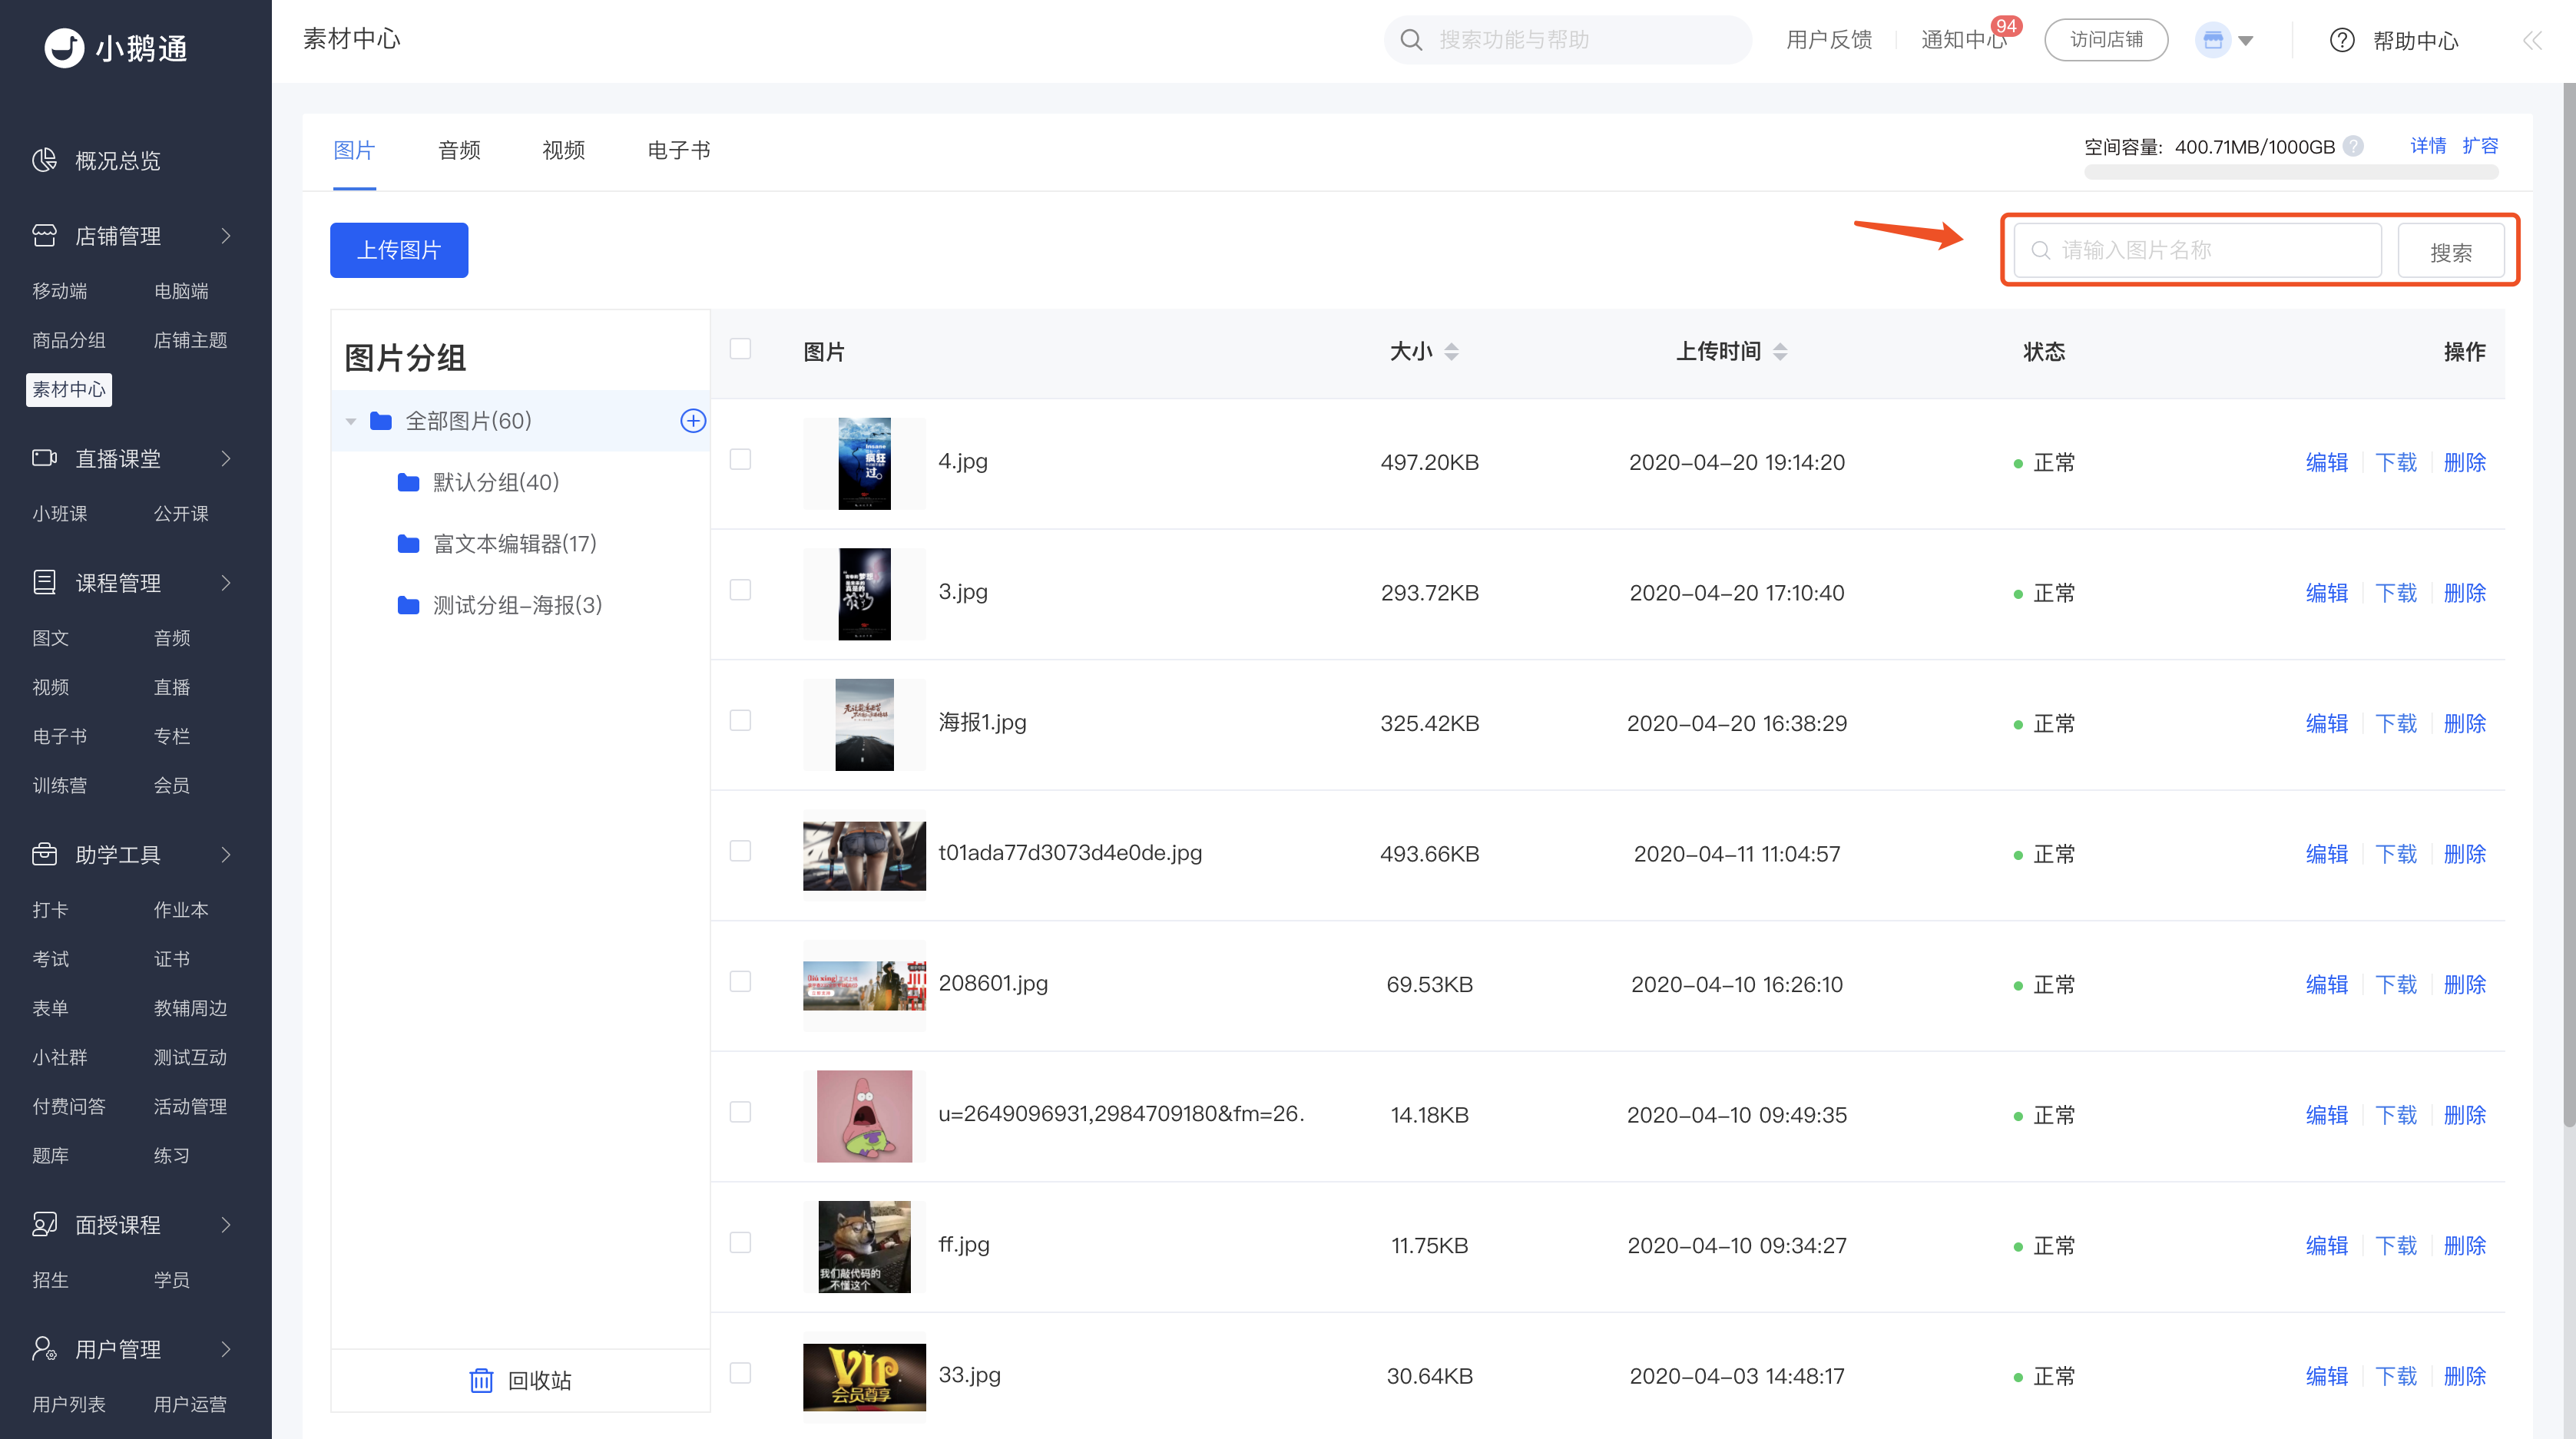Select checkbox for t01ada77d3073d4e0de.jpg
This screenshot has width=2576, height=1439.
(x=740, y=851)
